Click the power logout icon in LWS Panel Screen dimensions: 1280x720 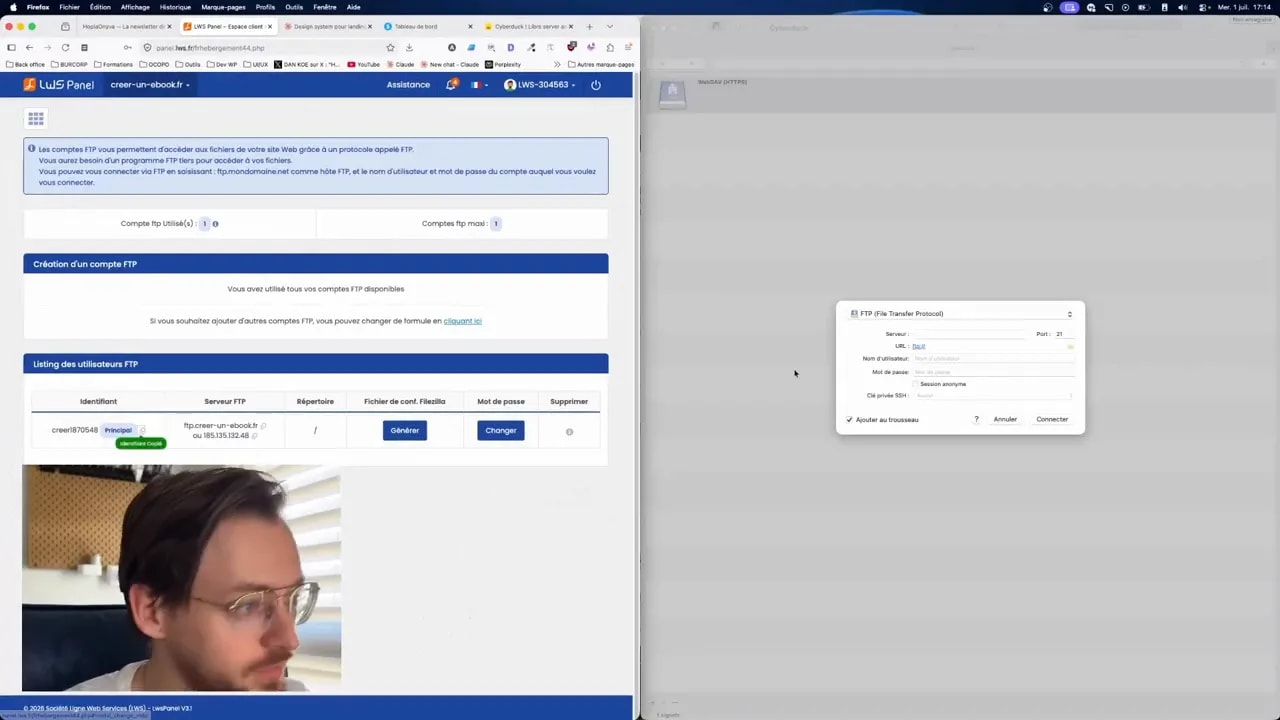pos(596,85)
